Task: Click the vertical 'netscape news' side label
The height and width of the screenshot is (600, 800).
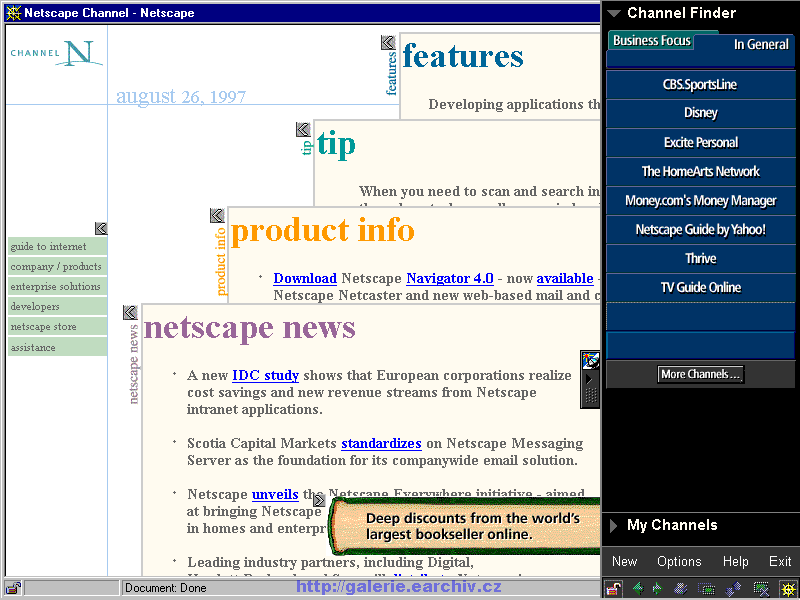Action: (133, 364)
